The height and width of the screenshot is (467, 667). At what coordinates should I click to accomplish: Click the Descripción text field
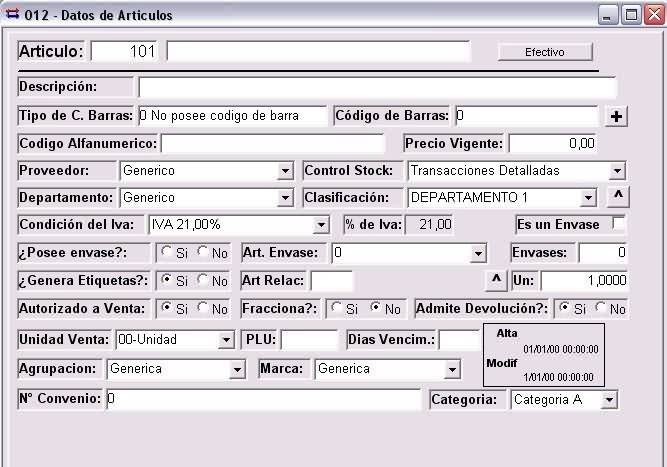coord(376,88)
